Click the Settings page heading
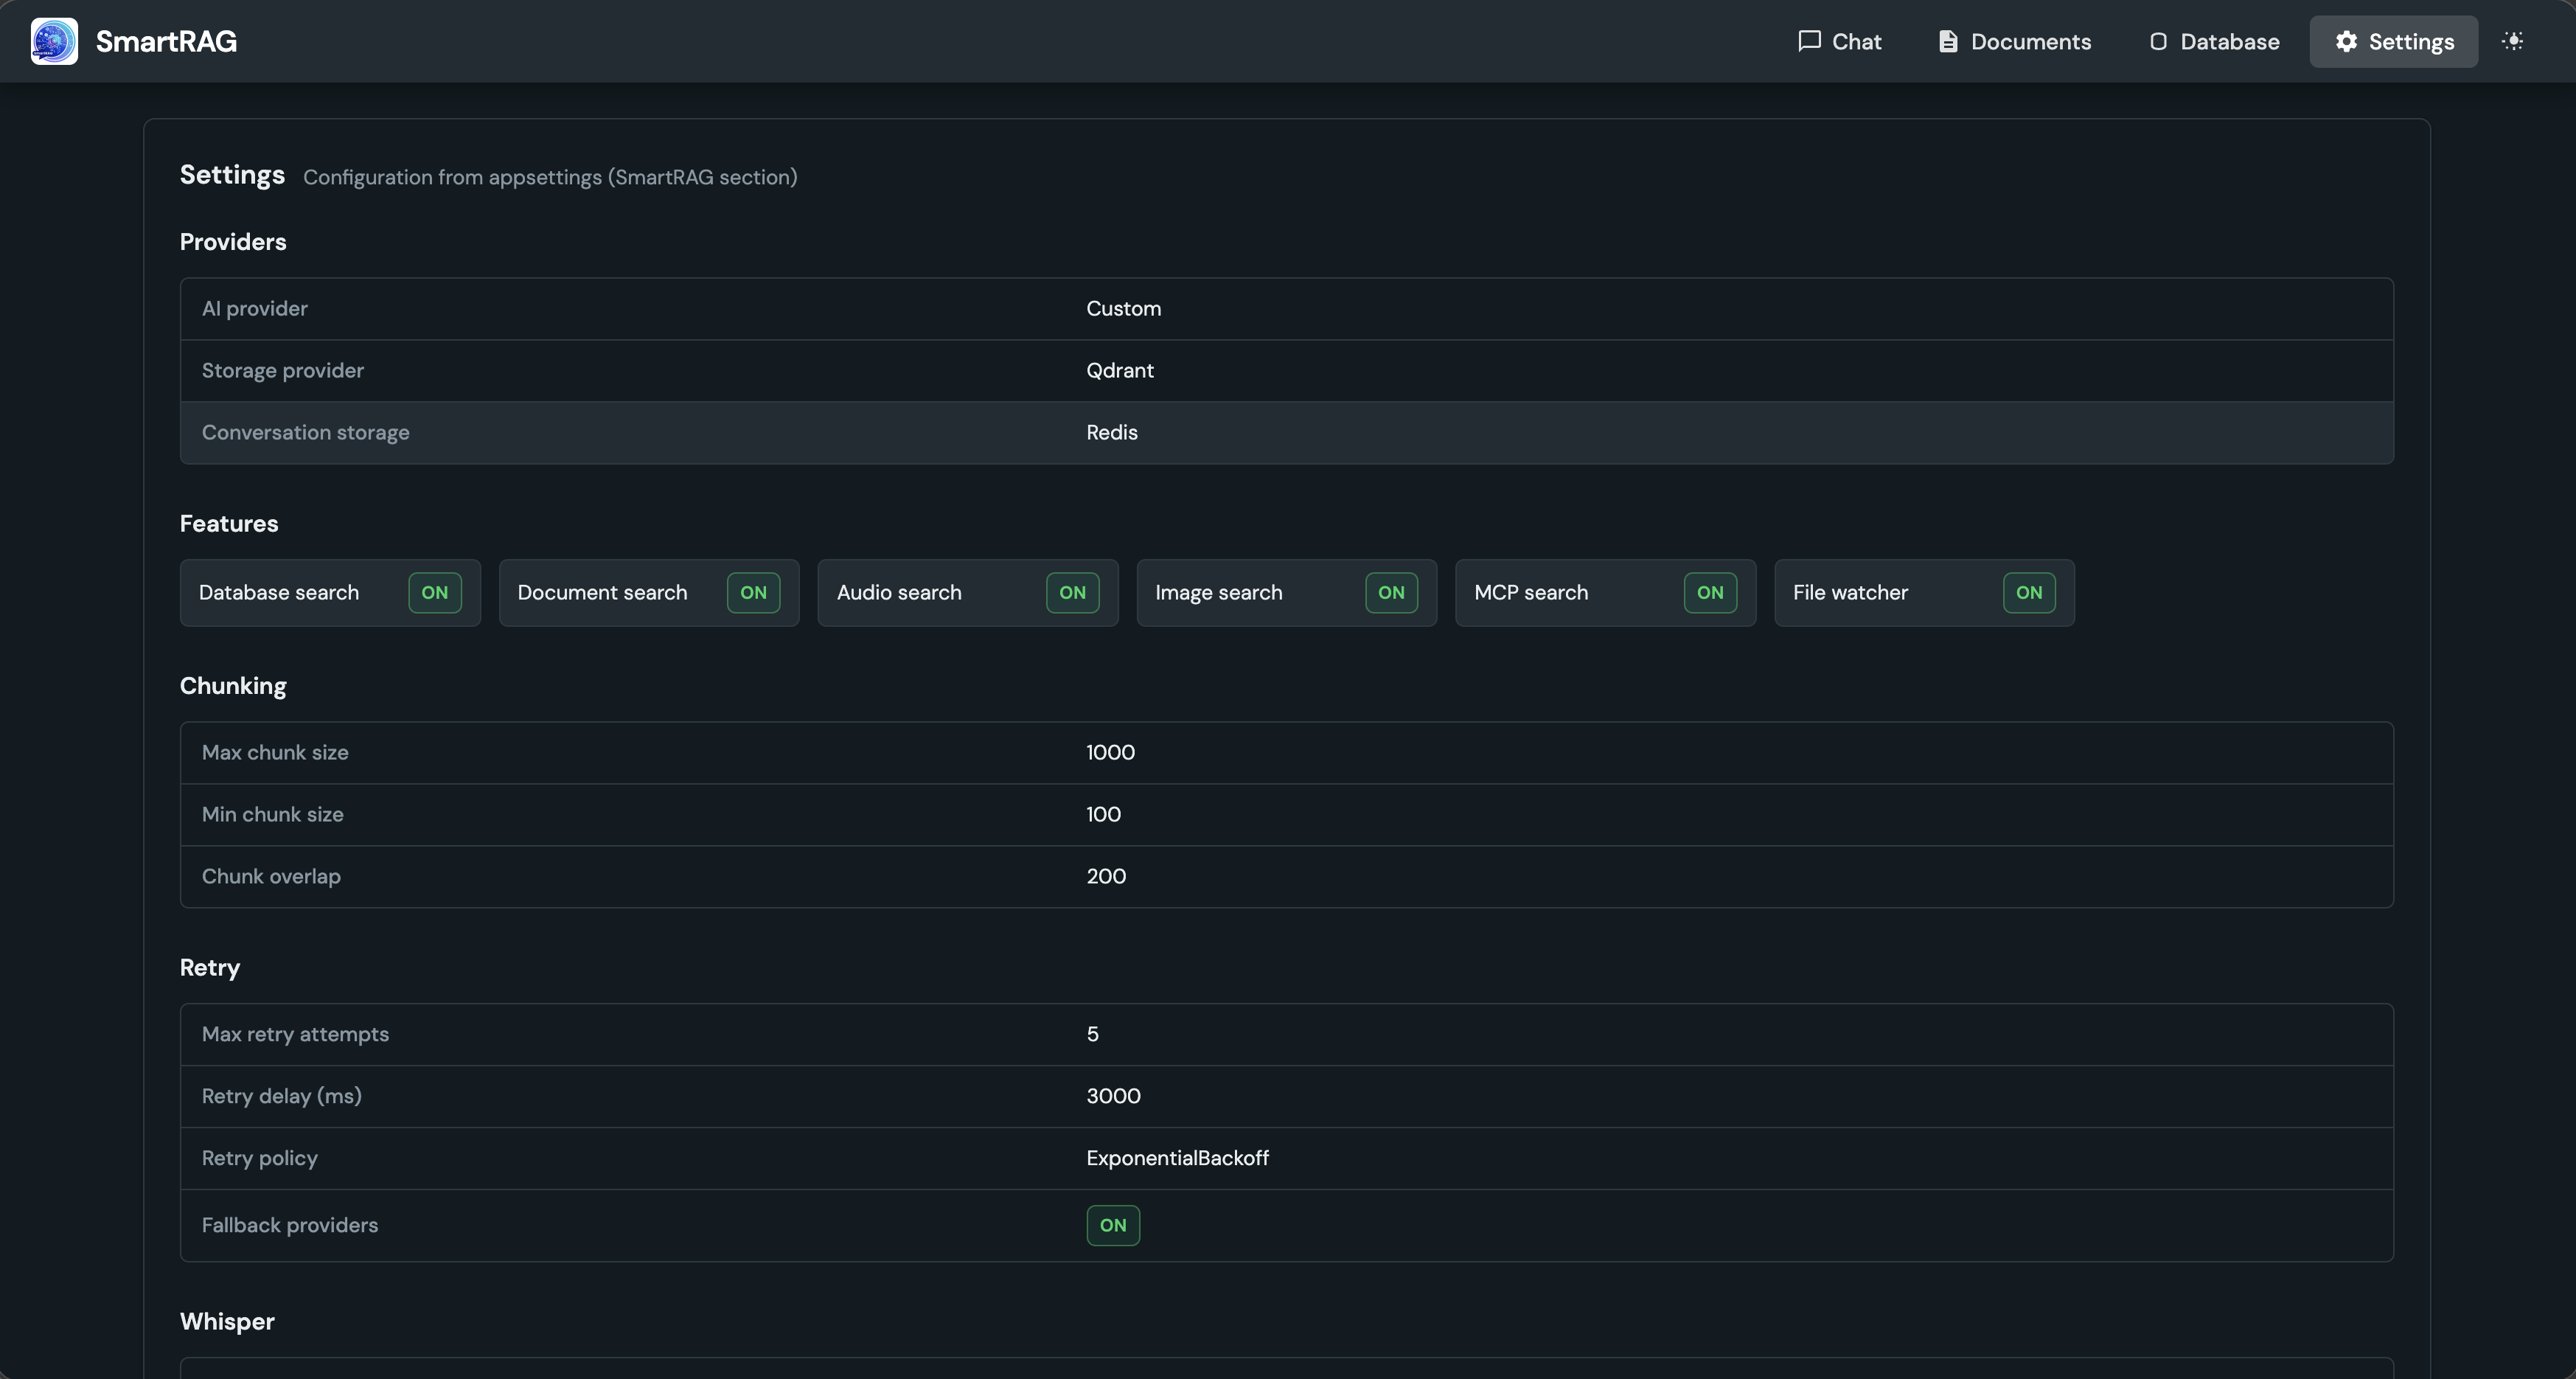Image resolution: width=2576 pixels, height=1379 pixels. 232,175
